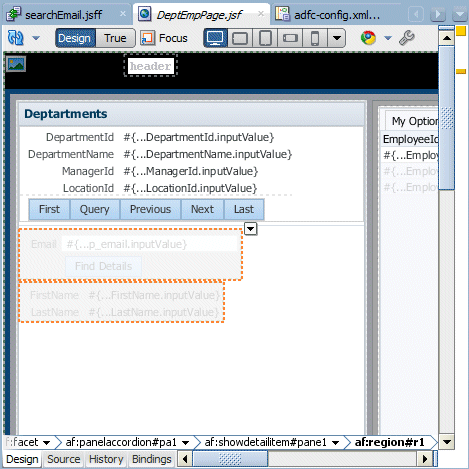Click the Deptartments panel header

[191, 114]
